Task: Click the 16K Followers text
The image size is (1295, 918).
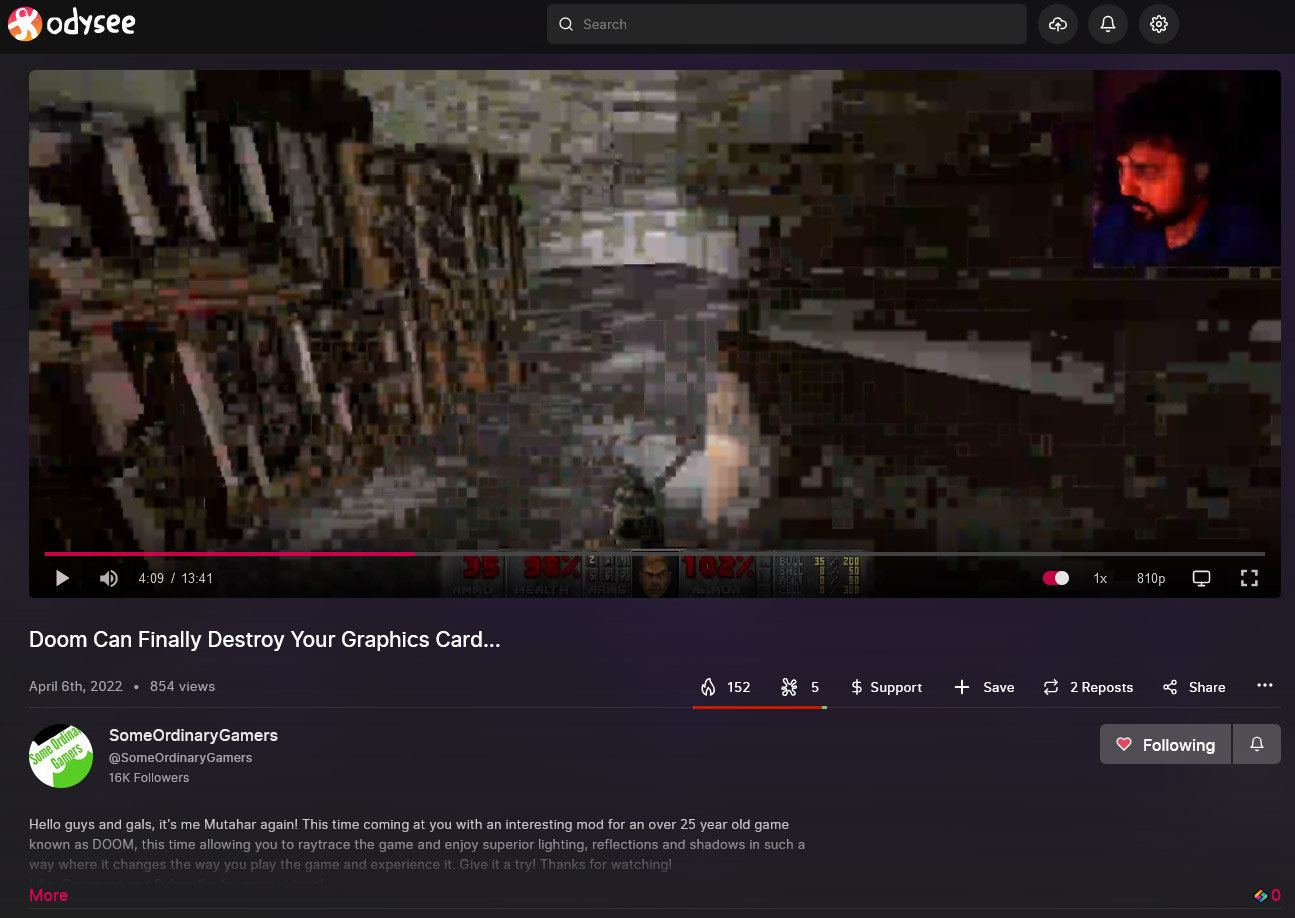Action: point(149,778)
